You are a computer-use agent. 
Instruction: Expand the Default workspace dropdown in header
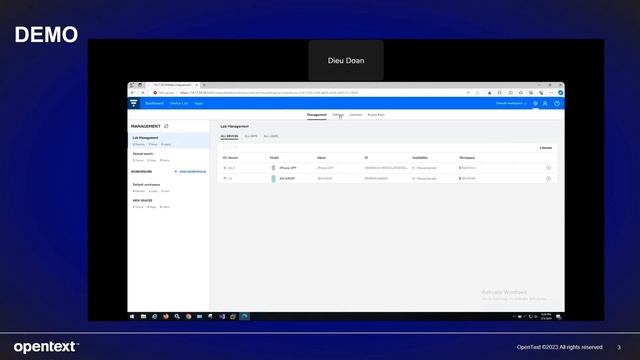pyautogui.click(x=511, y=104)
